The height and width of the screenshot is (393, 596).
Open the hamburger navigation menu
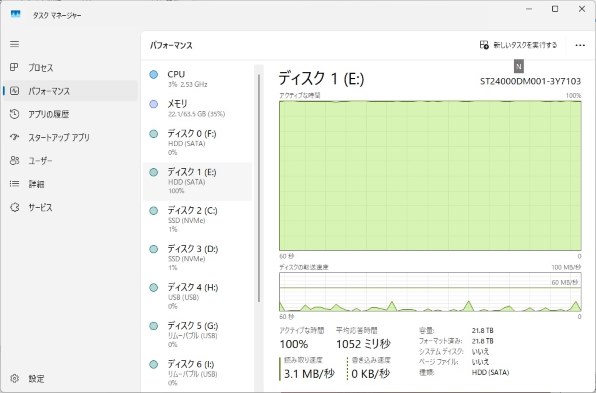click(x=14, y=44)
